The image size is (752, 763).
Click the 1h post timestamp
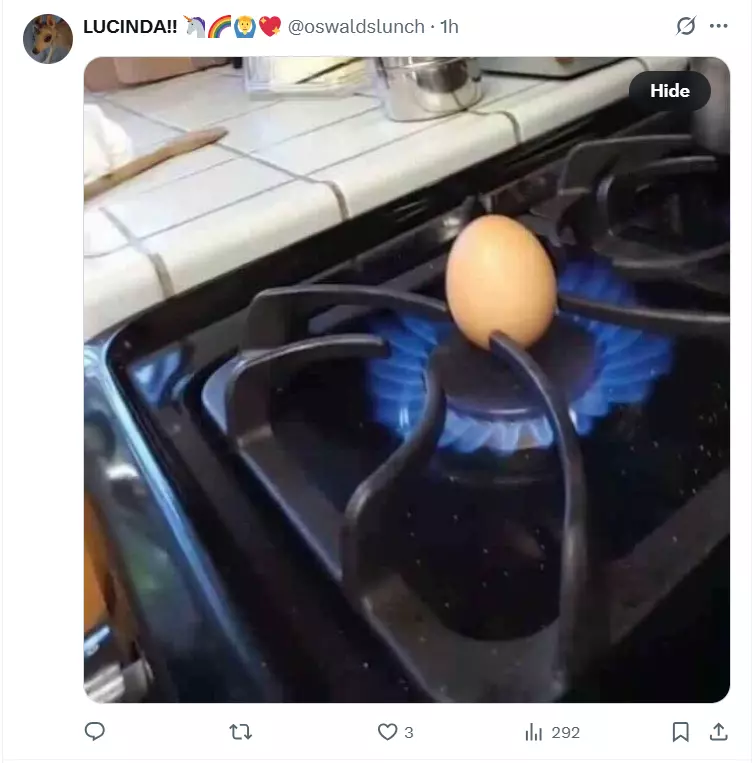coord(449,27)
